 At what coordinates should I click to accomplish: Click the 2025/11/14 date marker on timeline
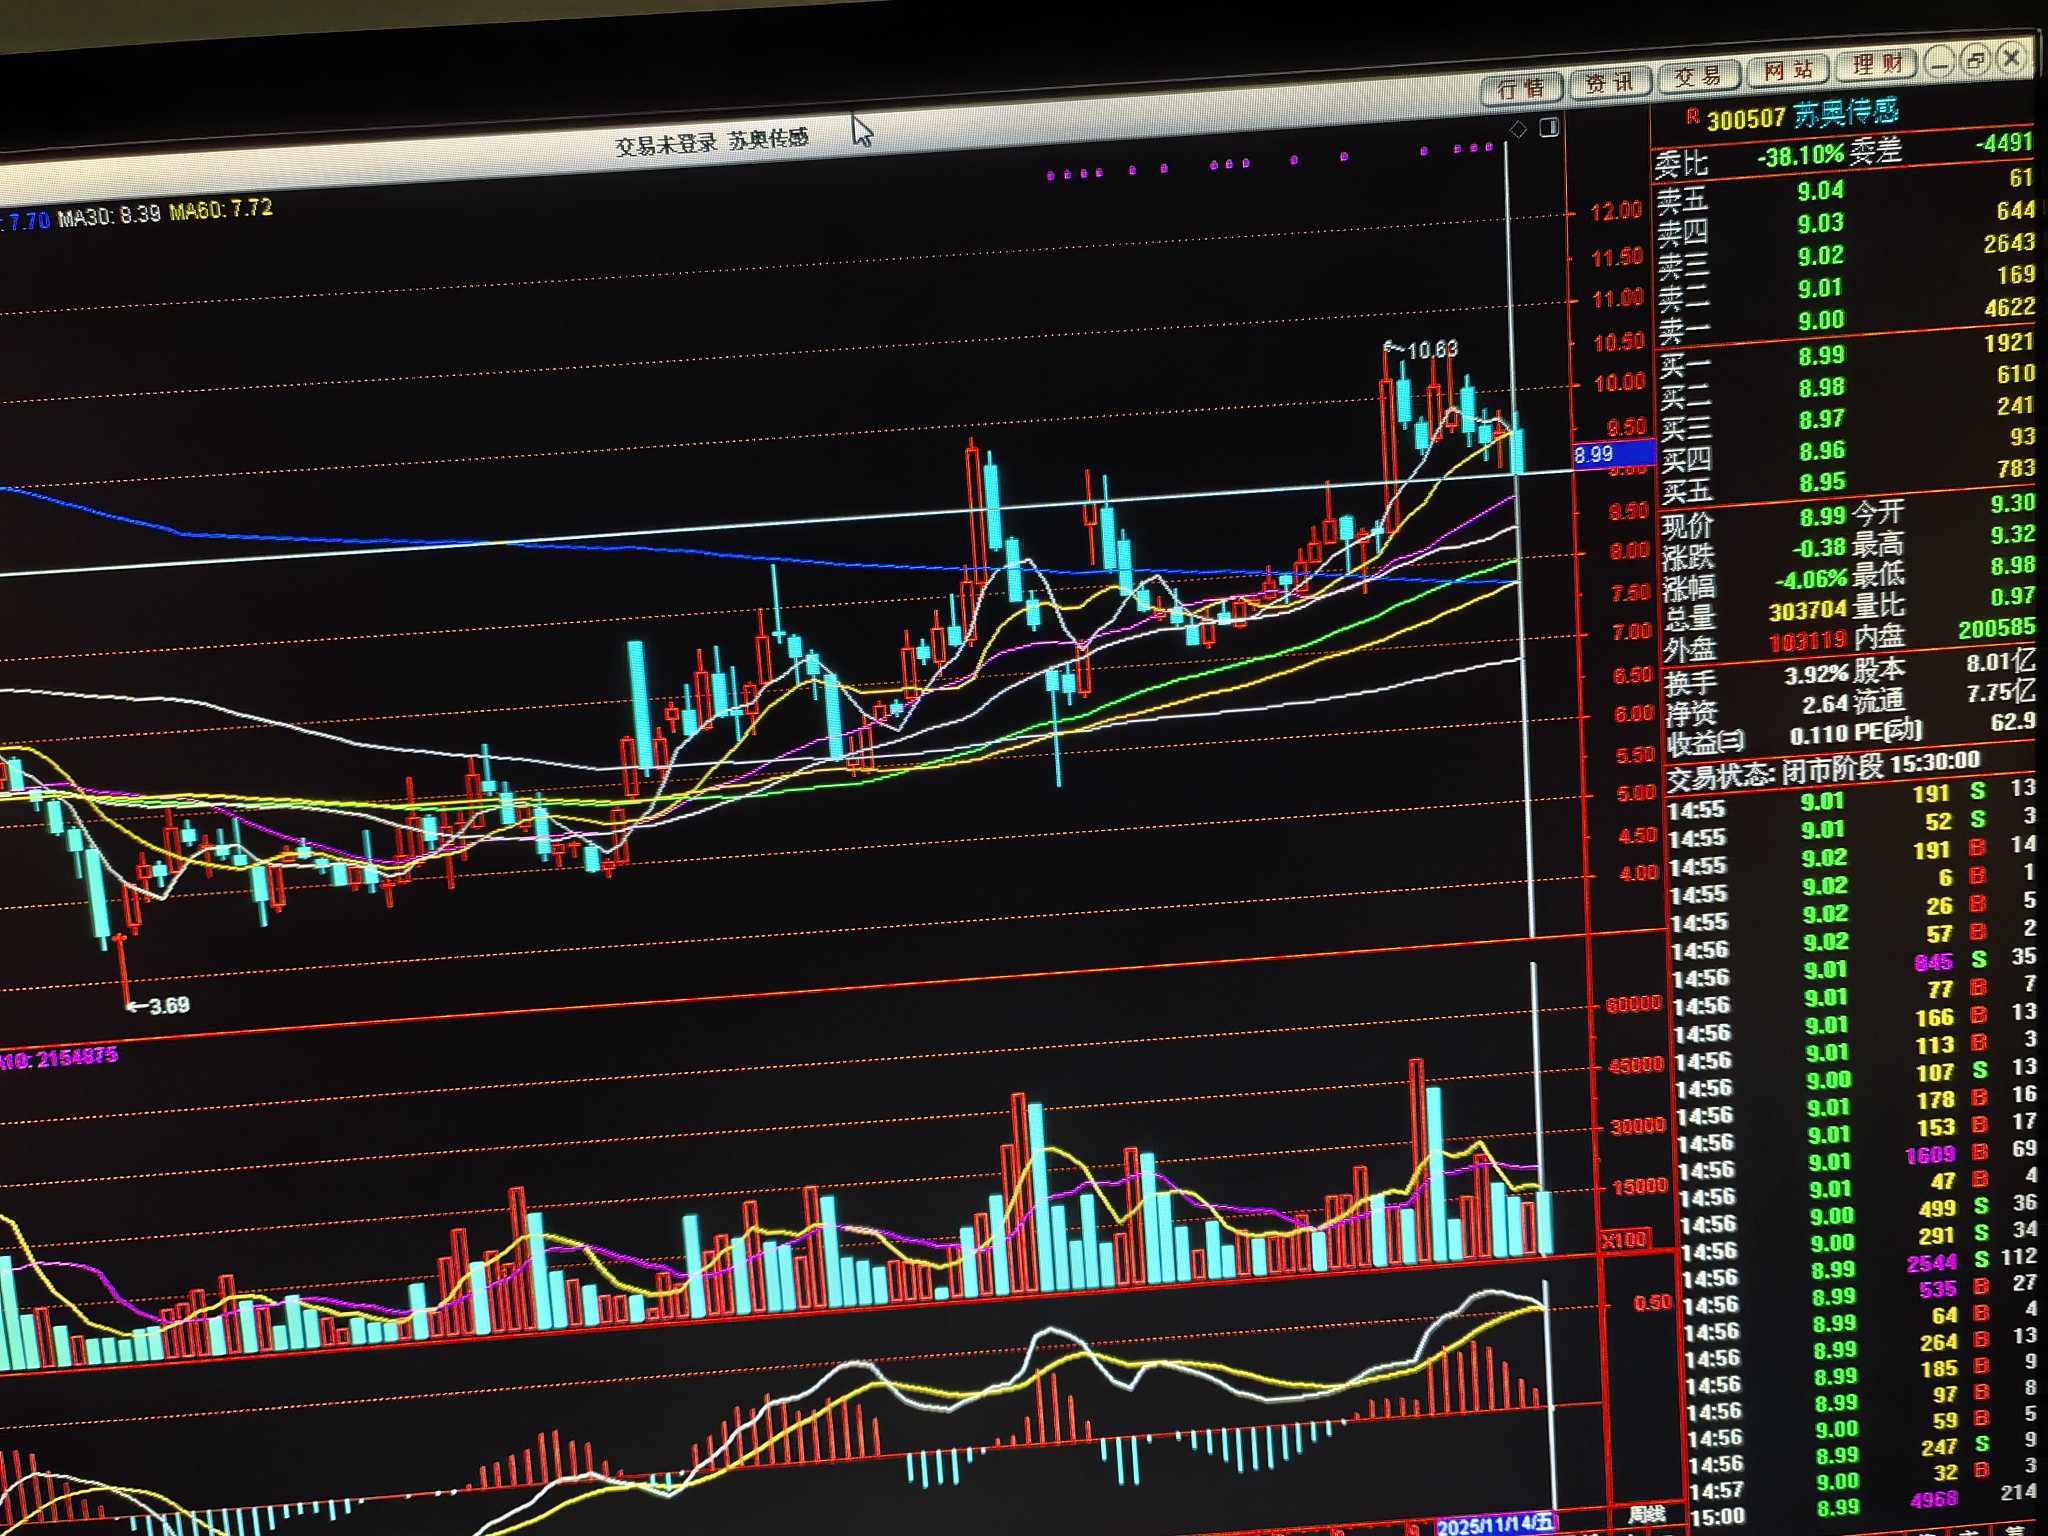click(x=1494, y=1526)
